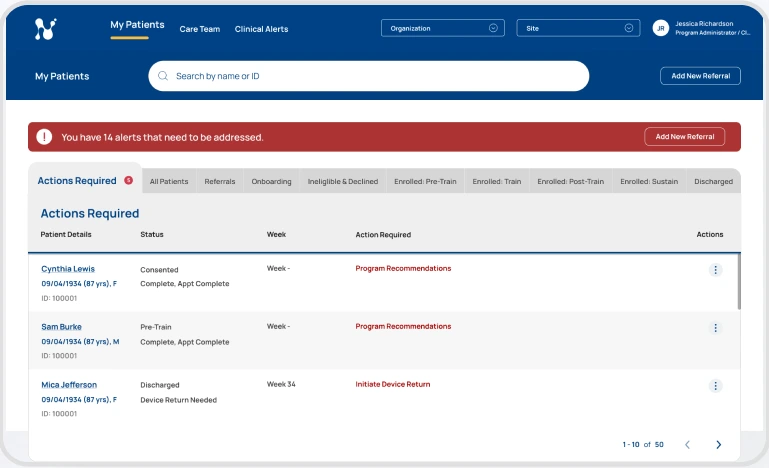The width and height of the screenshot is (769, 468).
Task: Click Initiate Device Return for Mica Jefferson
Action: [x=392, y=384]
